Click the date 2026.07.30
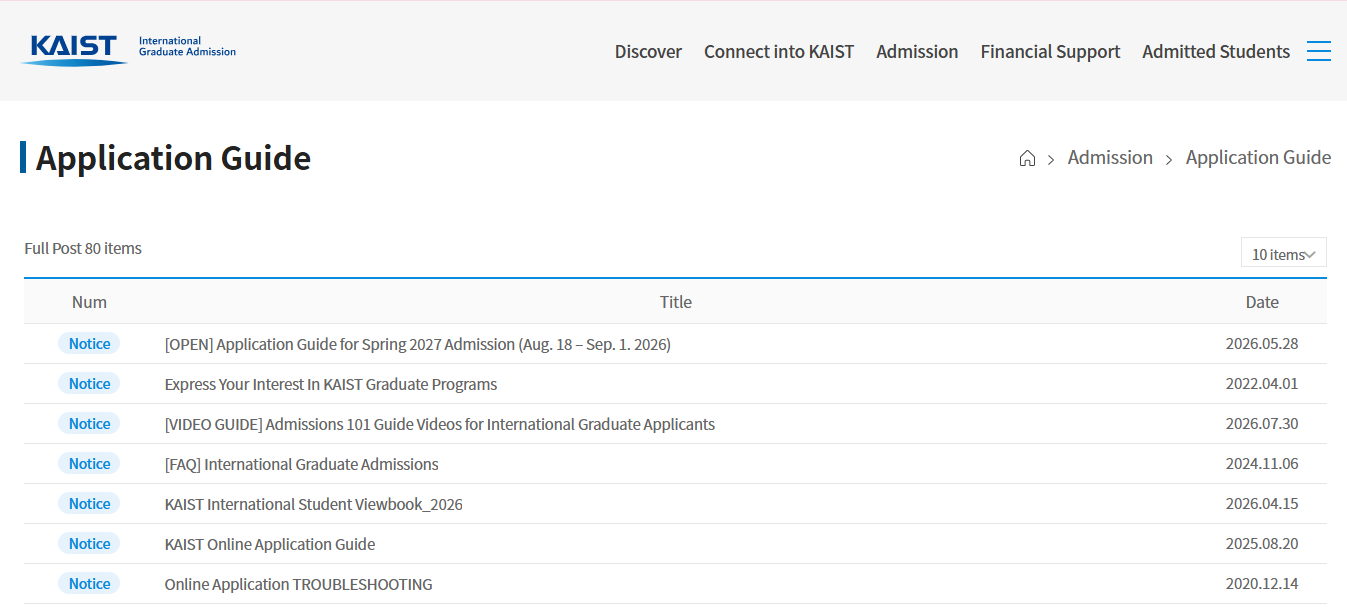 pos(1262,424)
